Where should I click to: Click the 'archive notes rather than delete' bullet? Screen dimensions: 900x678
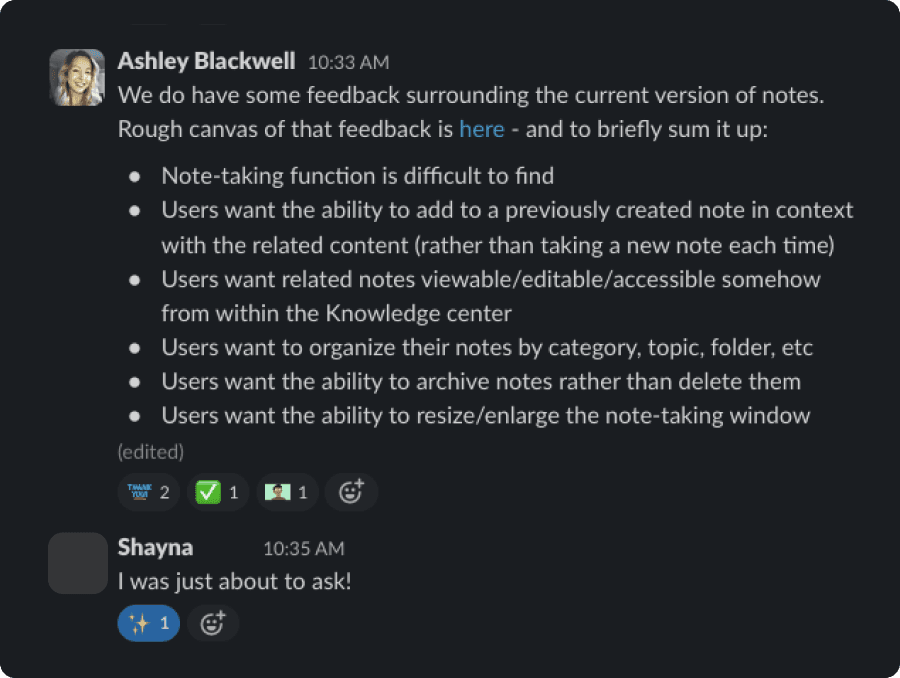point(481,381)
